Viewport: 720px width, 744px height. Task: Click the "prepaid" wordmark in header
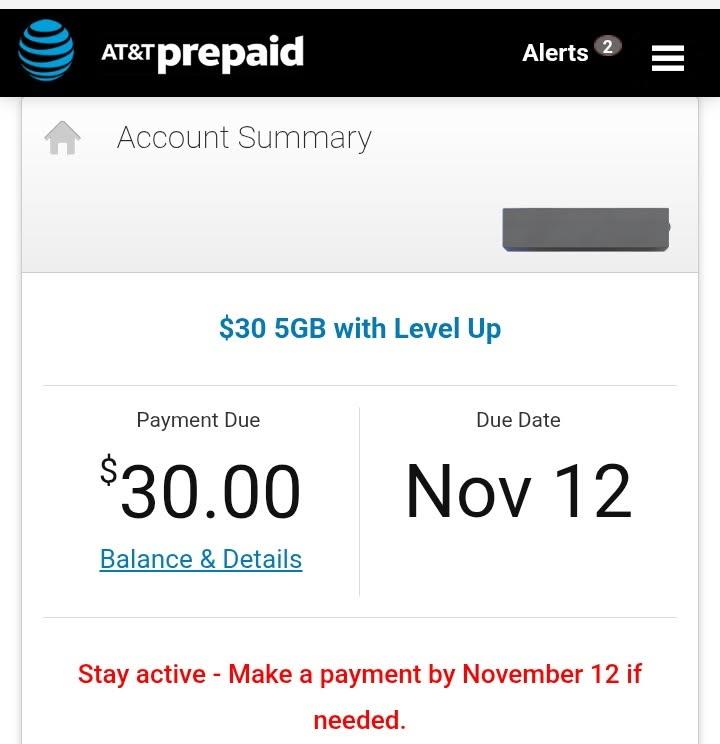pos(230,53)
